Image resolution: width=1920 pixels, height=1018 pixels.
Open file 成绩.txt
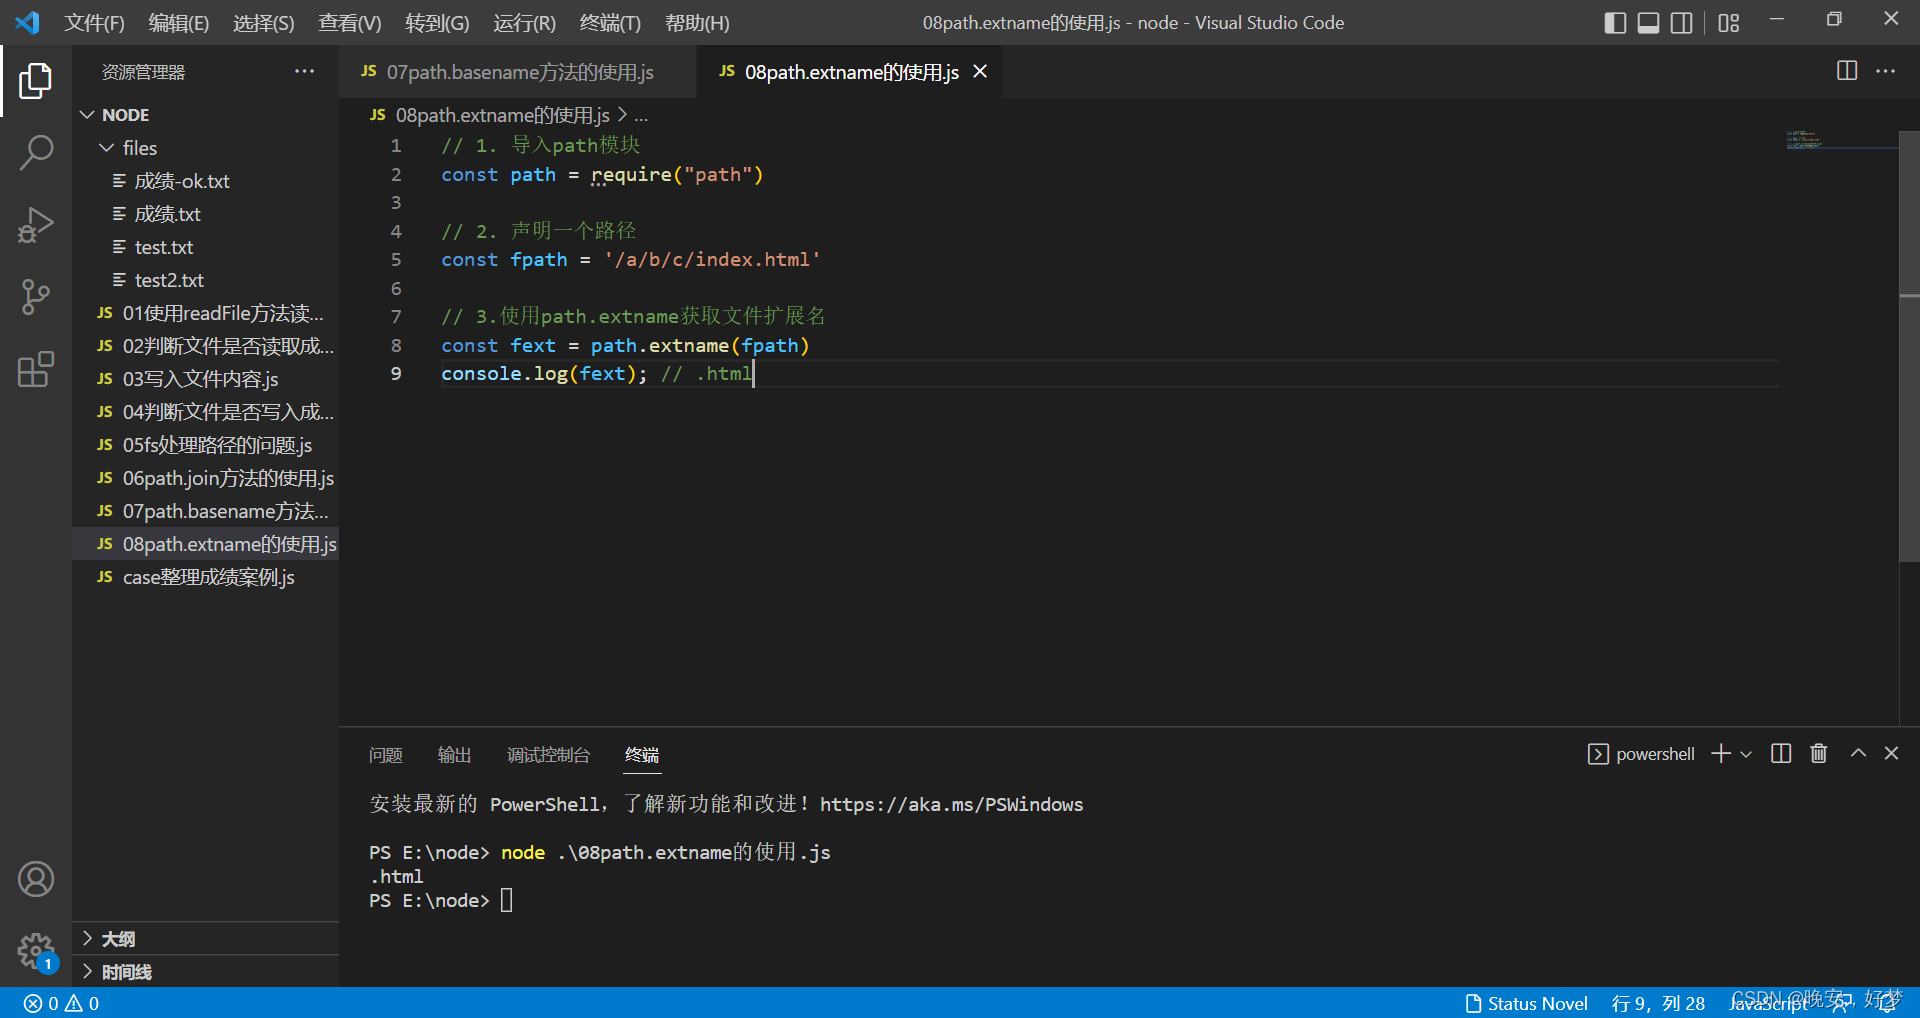coord(205,214)
